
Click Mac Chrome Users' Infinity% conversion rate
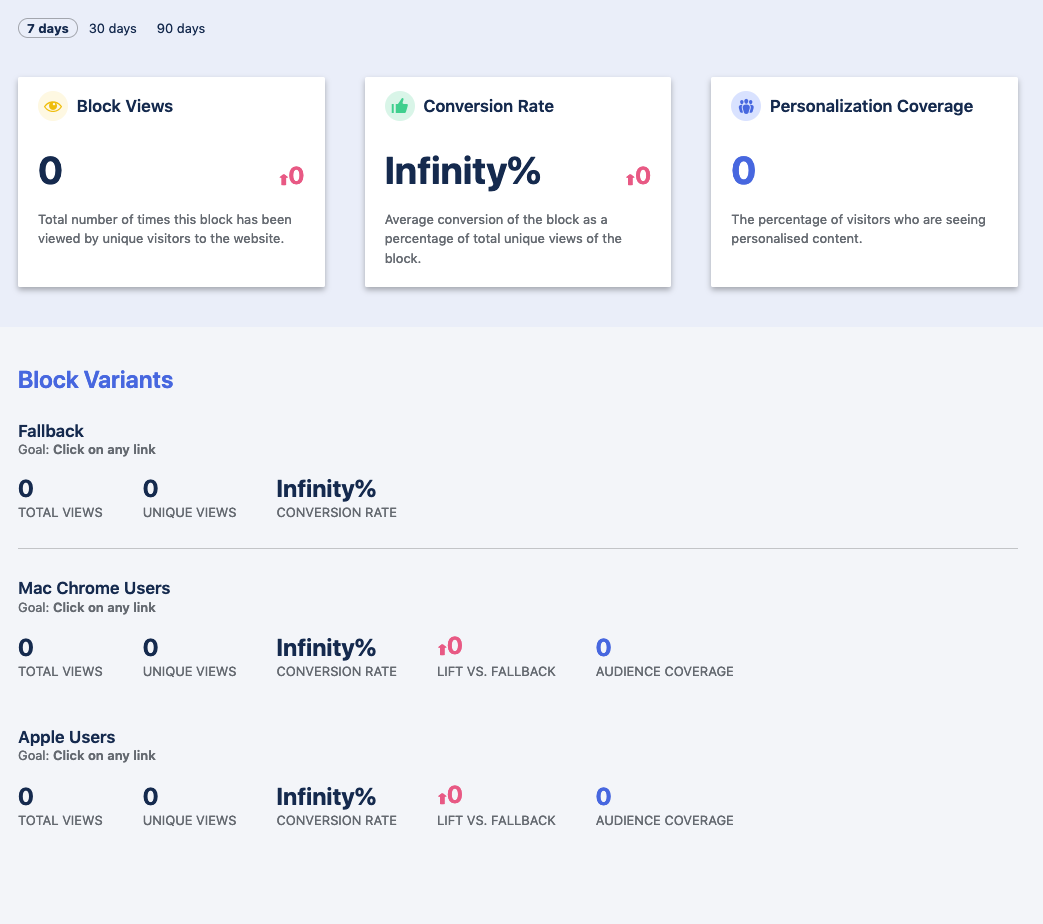[326, 648]
